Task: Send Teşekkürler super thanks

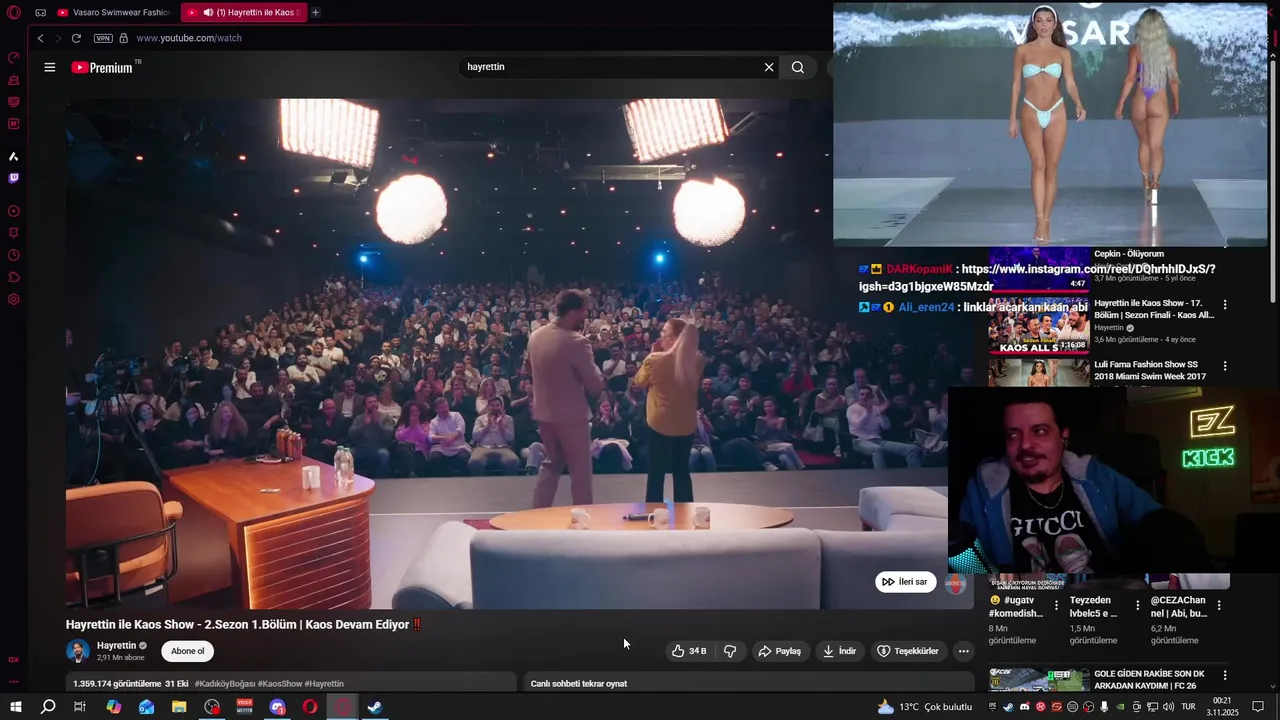Action: (x=908, y=651)
